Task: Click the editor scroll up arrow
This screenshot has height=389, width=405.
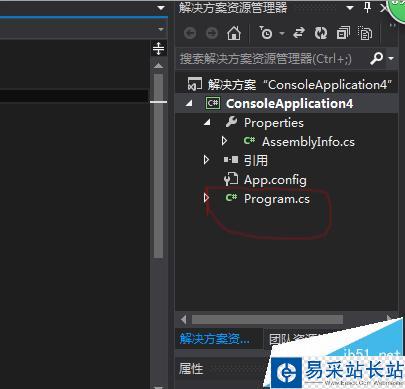Action: coord(159,65)
